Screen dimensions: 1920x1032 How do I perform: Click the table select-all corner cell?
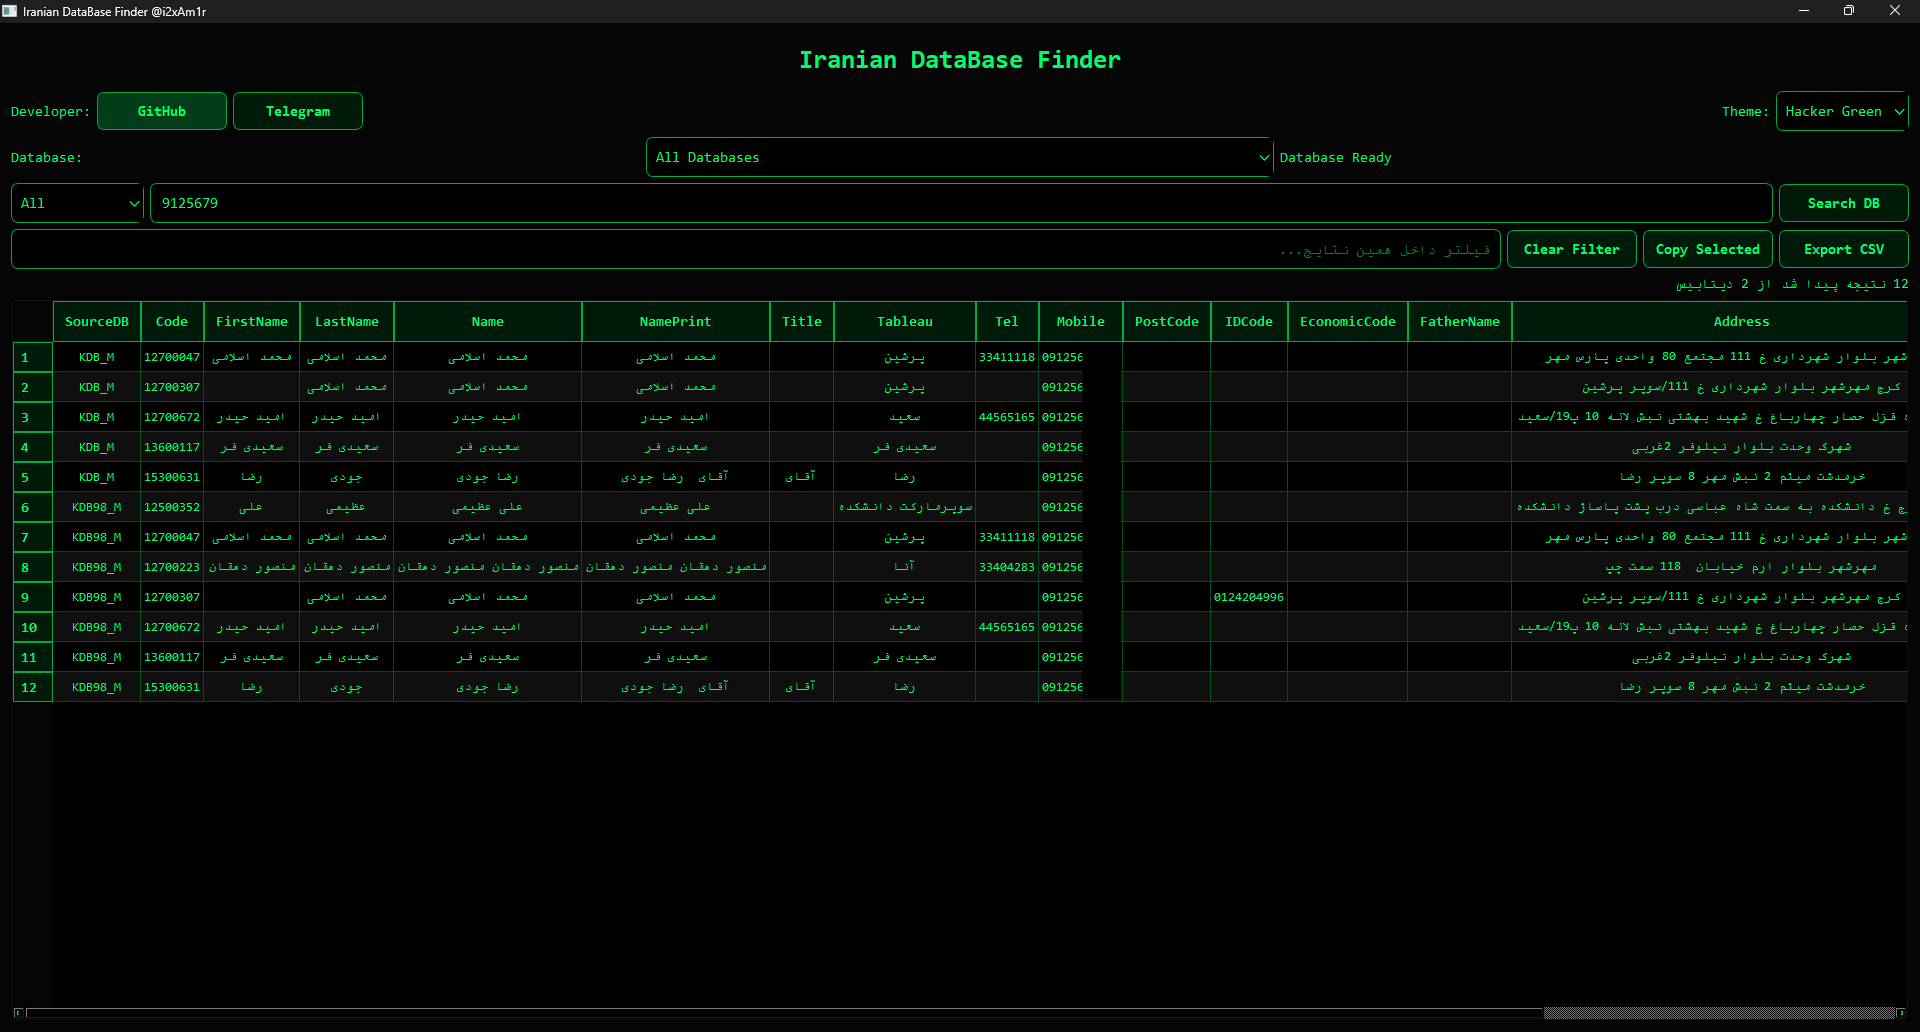pyautogui.click(x=33, y=321)
